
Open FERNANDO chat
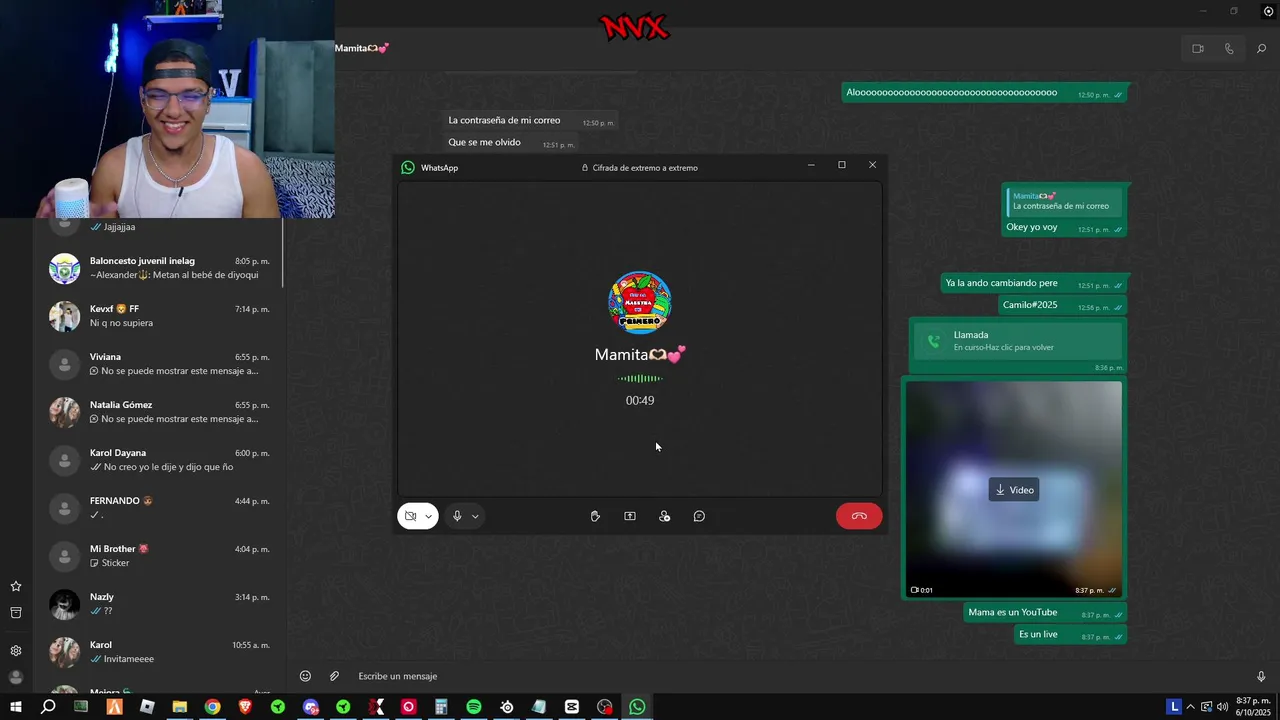(160, 508)
